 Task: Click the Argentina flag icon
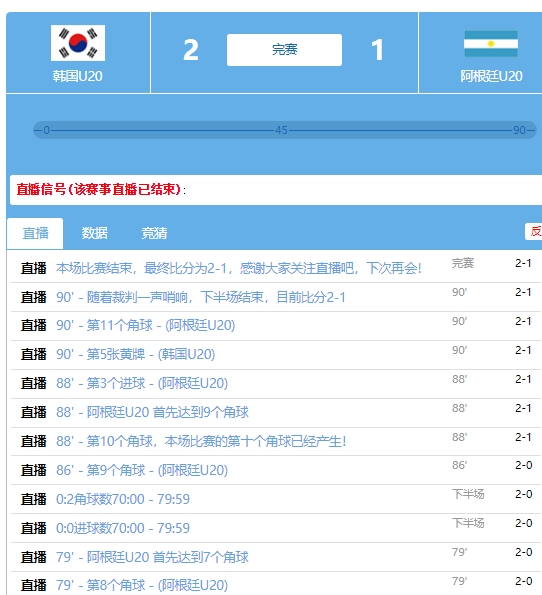point(491,44)
